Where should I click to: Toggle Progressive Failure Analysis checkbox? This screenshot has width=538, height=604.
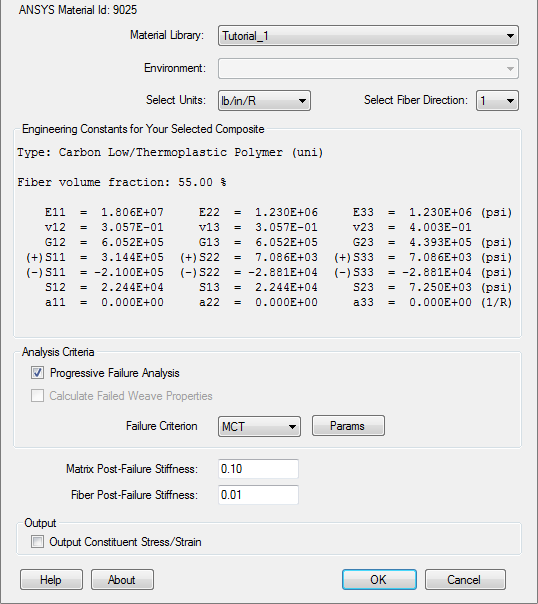click(37, 373)
